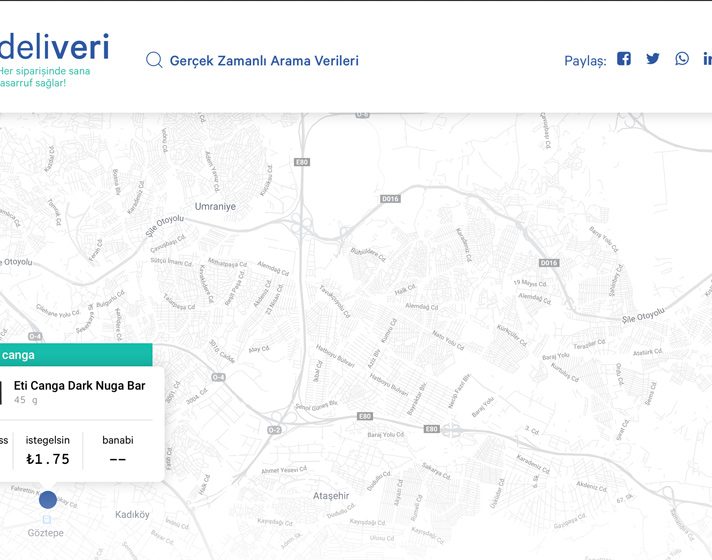Click the Kadıköy label on map

[132, 514]
